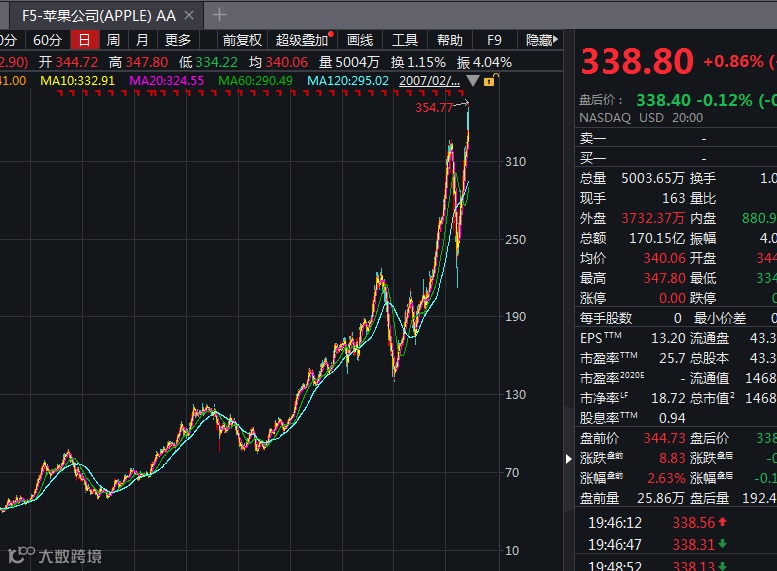Switch to the 周 weekly period
777x571 pixels.
pos(113,40)
